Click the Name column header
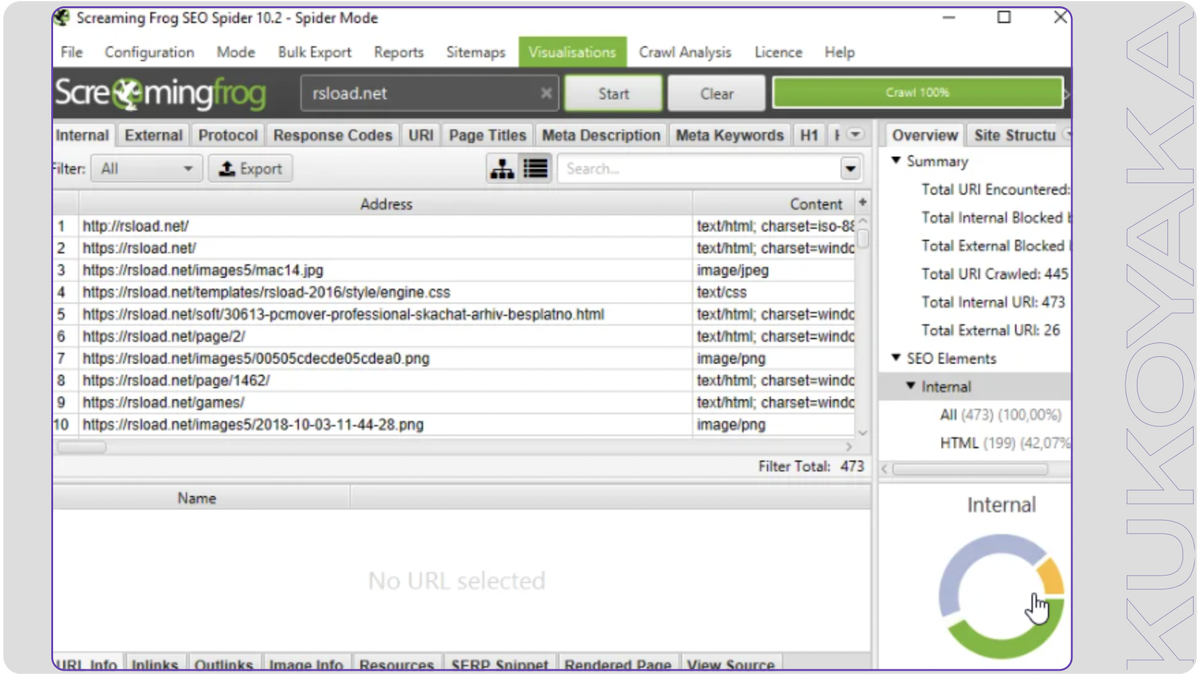The image size is (1200, 675). [x=197, y=497]
